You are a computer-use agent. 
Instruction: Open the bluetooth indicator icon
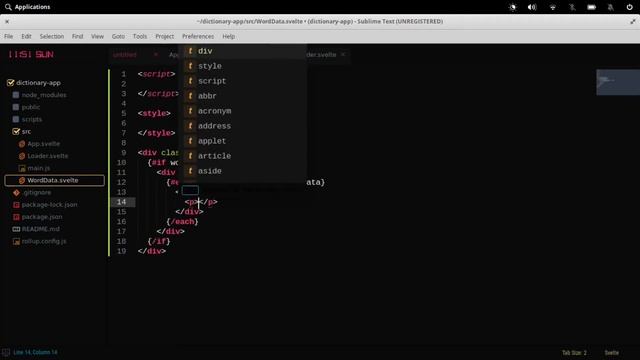click(572, 7)
